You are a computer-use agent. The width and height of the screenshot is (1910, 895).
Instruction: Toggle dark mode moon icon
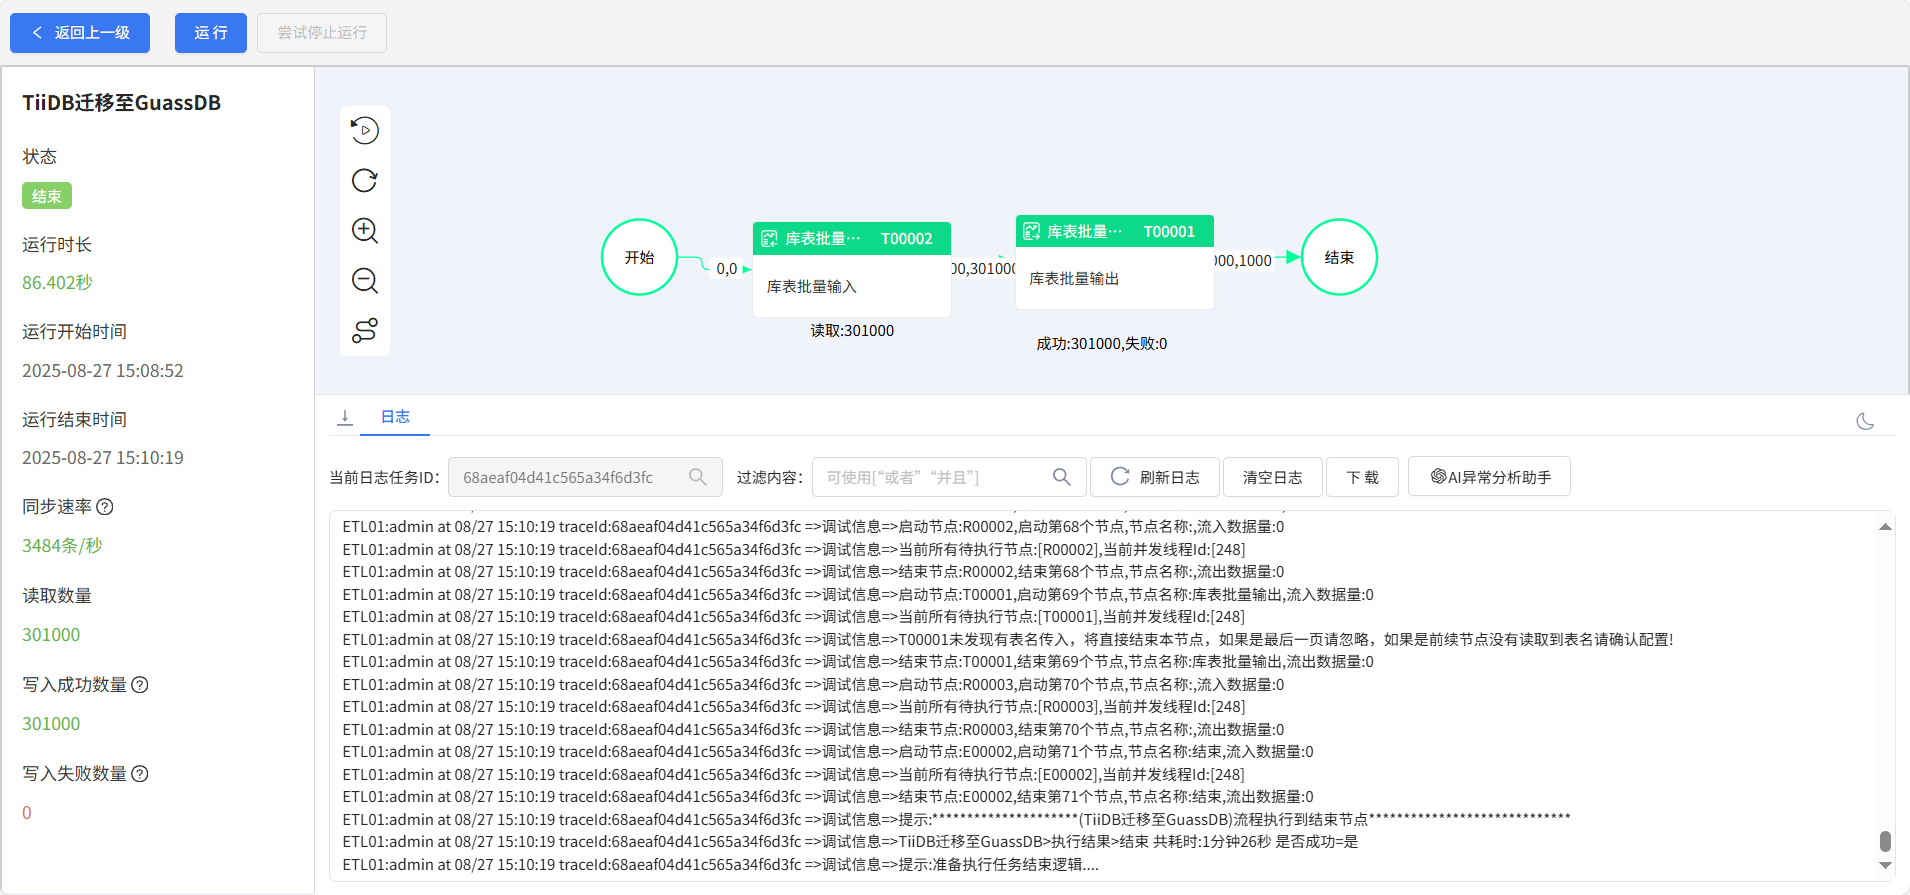pyautogui.click(x=1865, y=422)
